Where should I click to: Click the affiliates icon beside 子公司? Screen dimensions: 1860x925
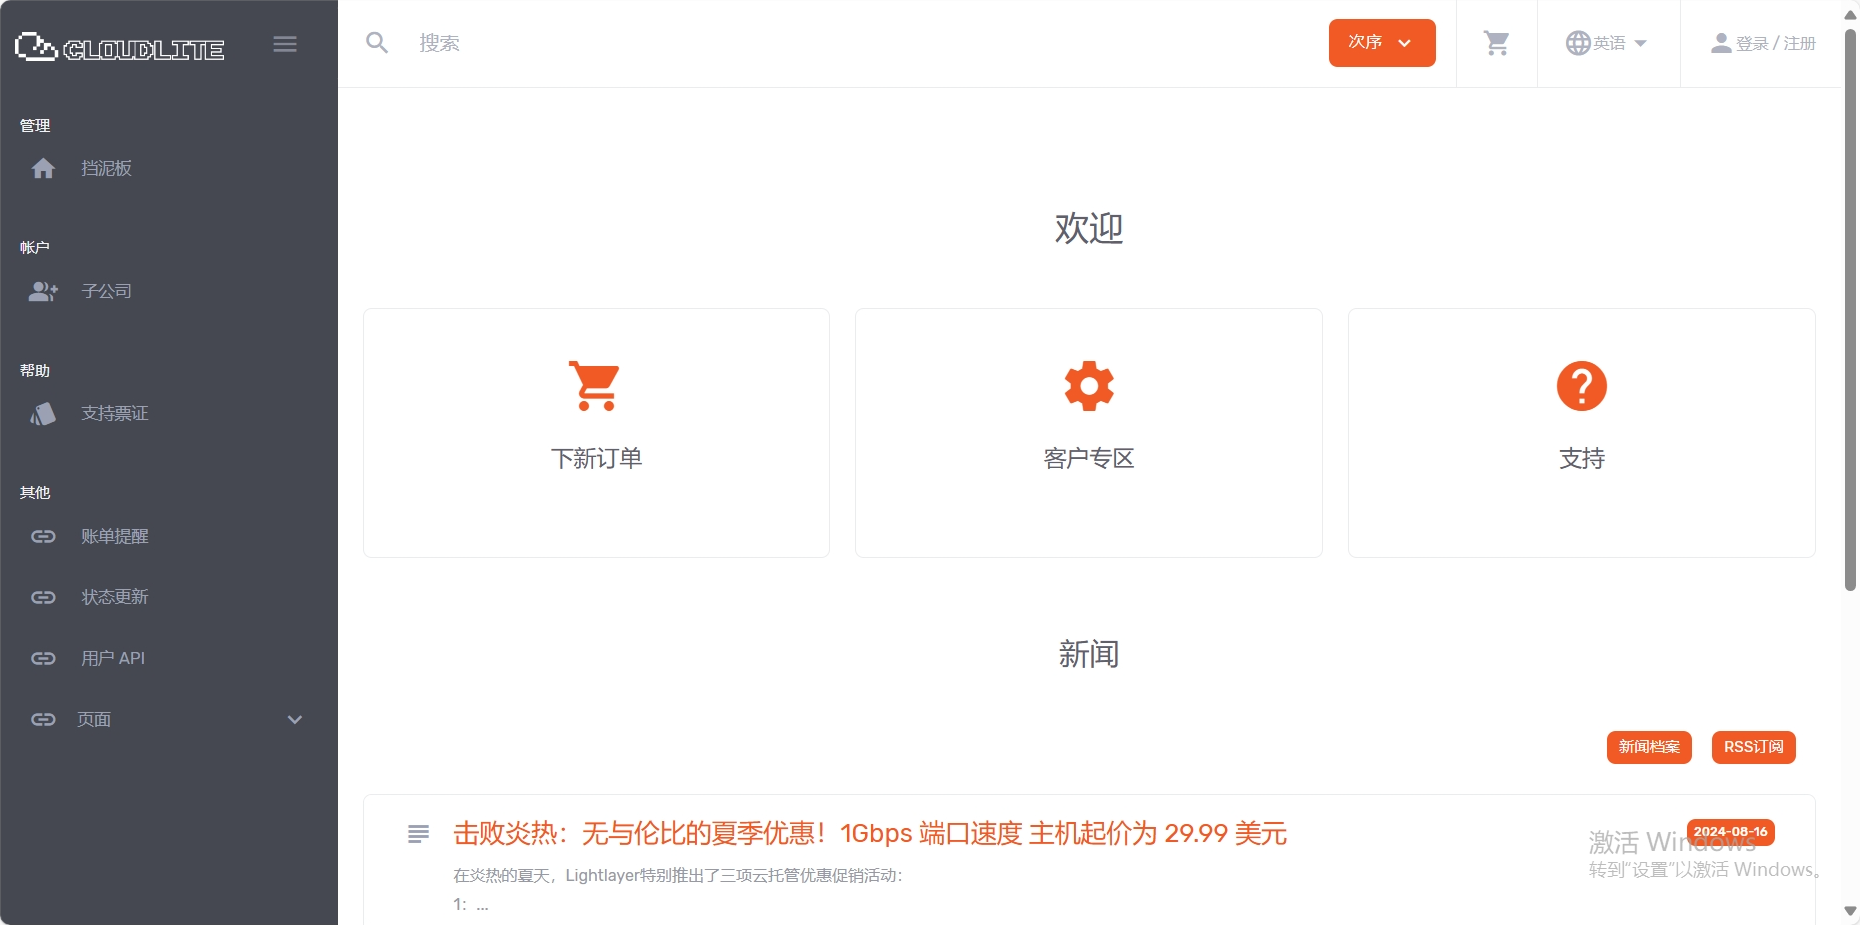coord(43,291)
